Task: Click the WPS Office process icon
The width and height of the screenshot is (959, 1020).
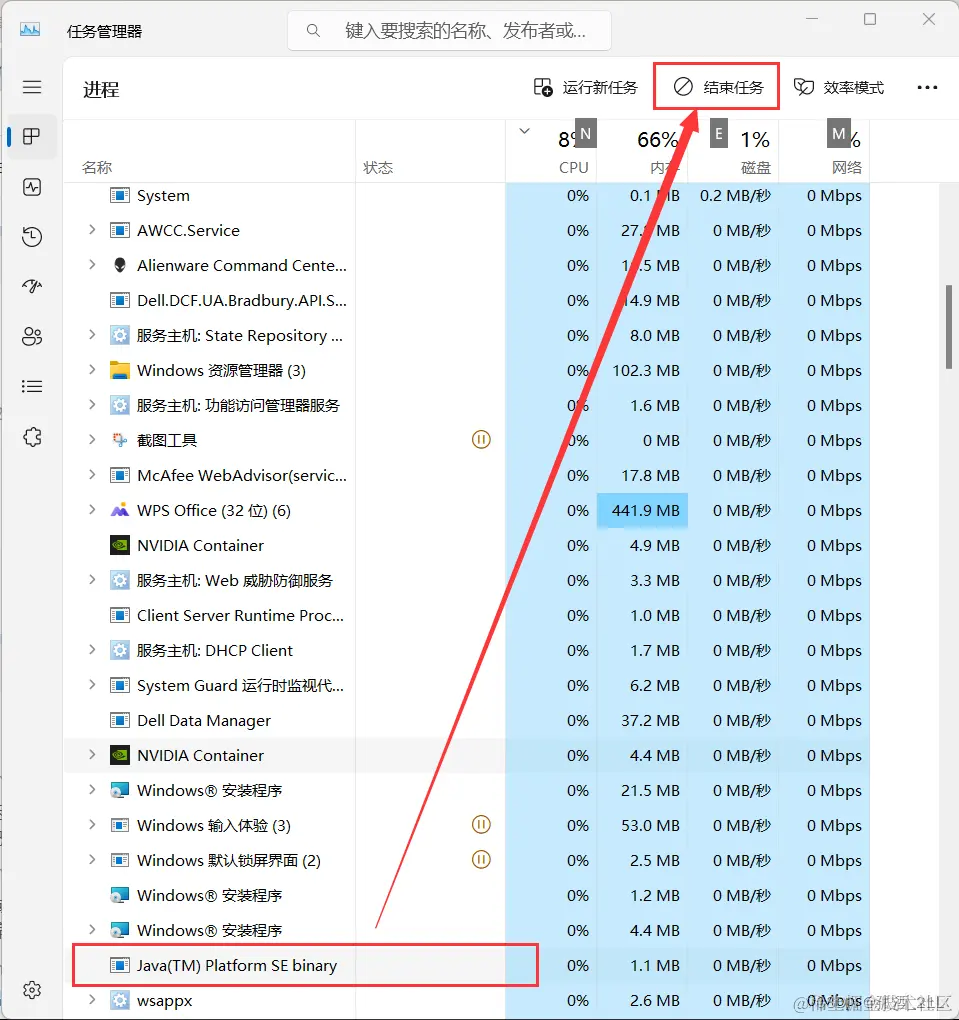Action: [x=120, y=511]
